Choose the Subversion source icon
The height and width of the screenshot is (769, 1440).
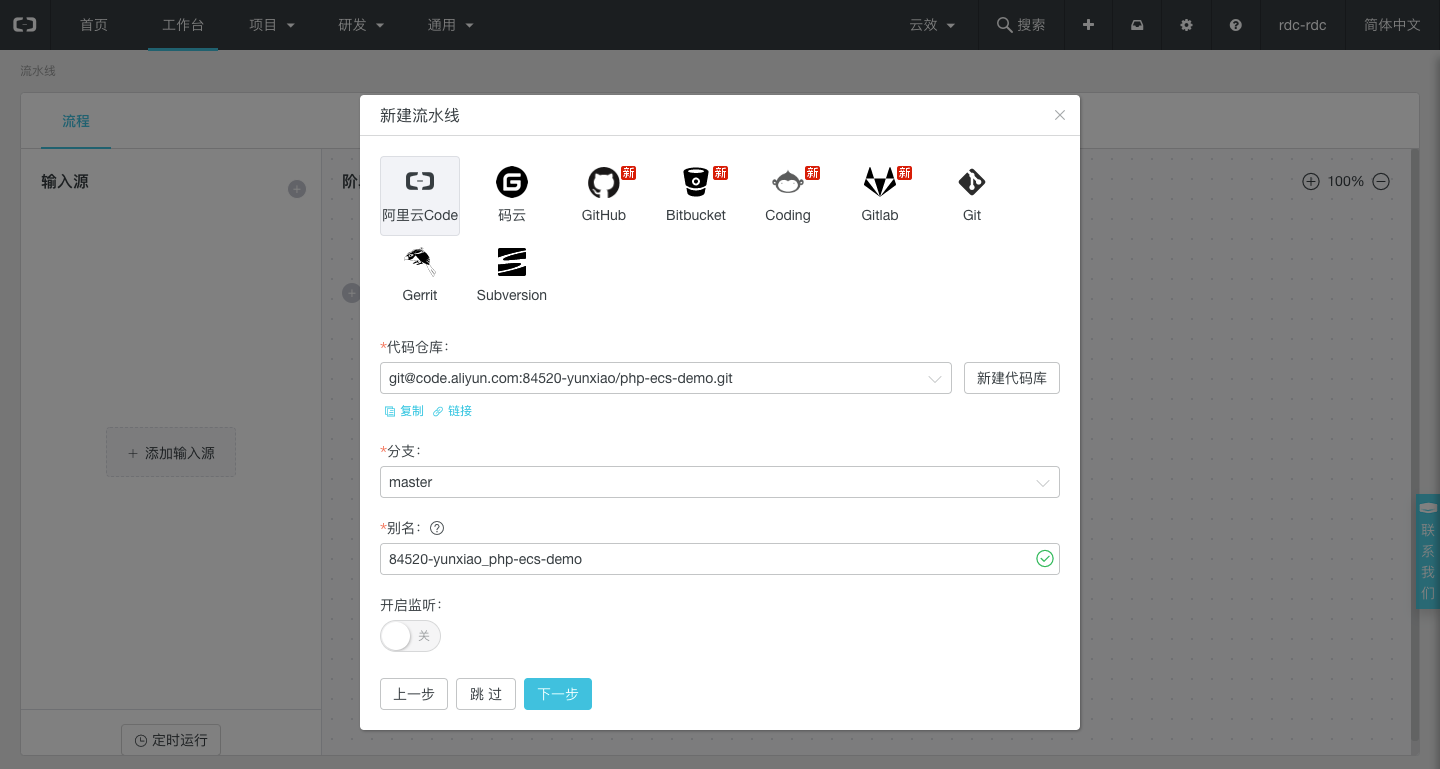(x=512, y=276)
